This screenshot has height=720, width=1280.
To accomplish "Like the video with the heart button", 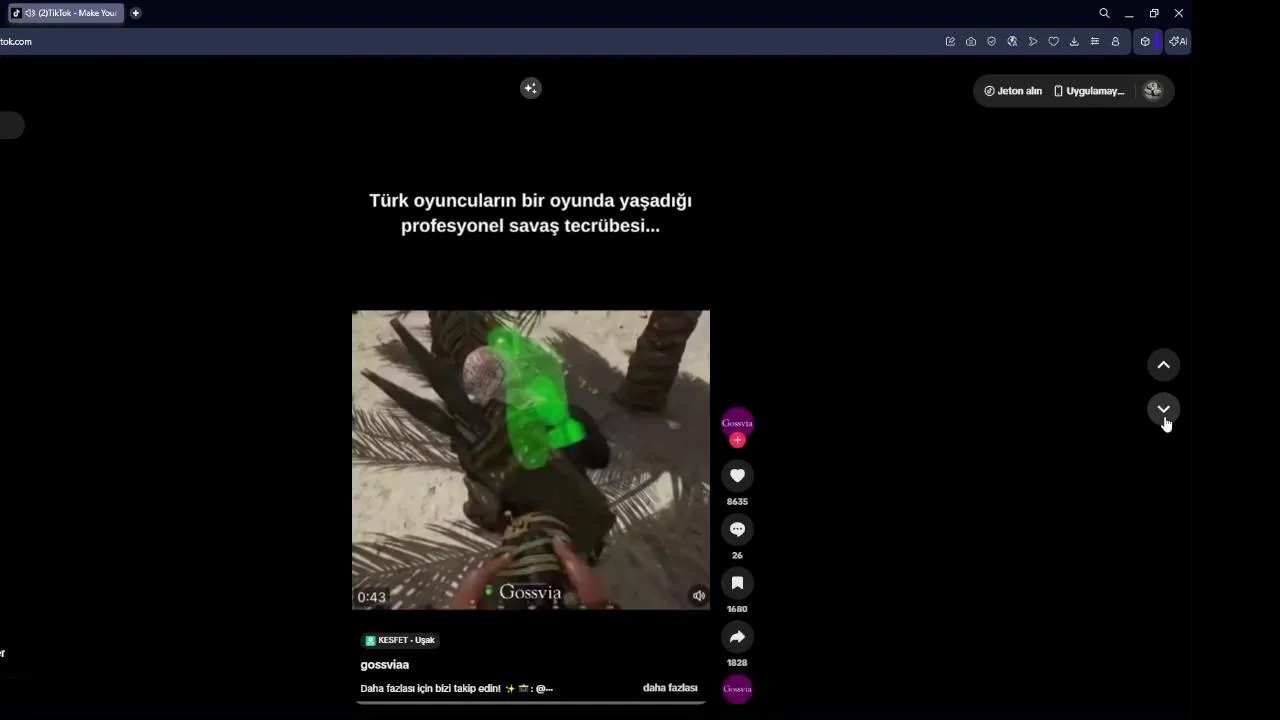I will click(737, 476).
